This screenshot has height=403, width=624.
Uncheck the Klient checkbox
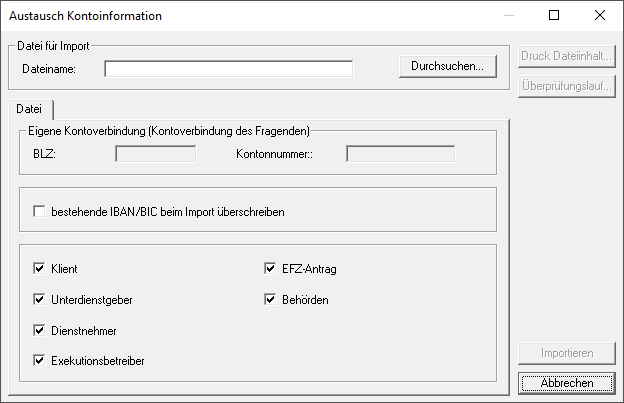[40, 269]
